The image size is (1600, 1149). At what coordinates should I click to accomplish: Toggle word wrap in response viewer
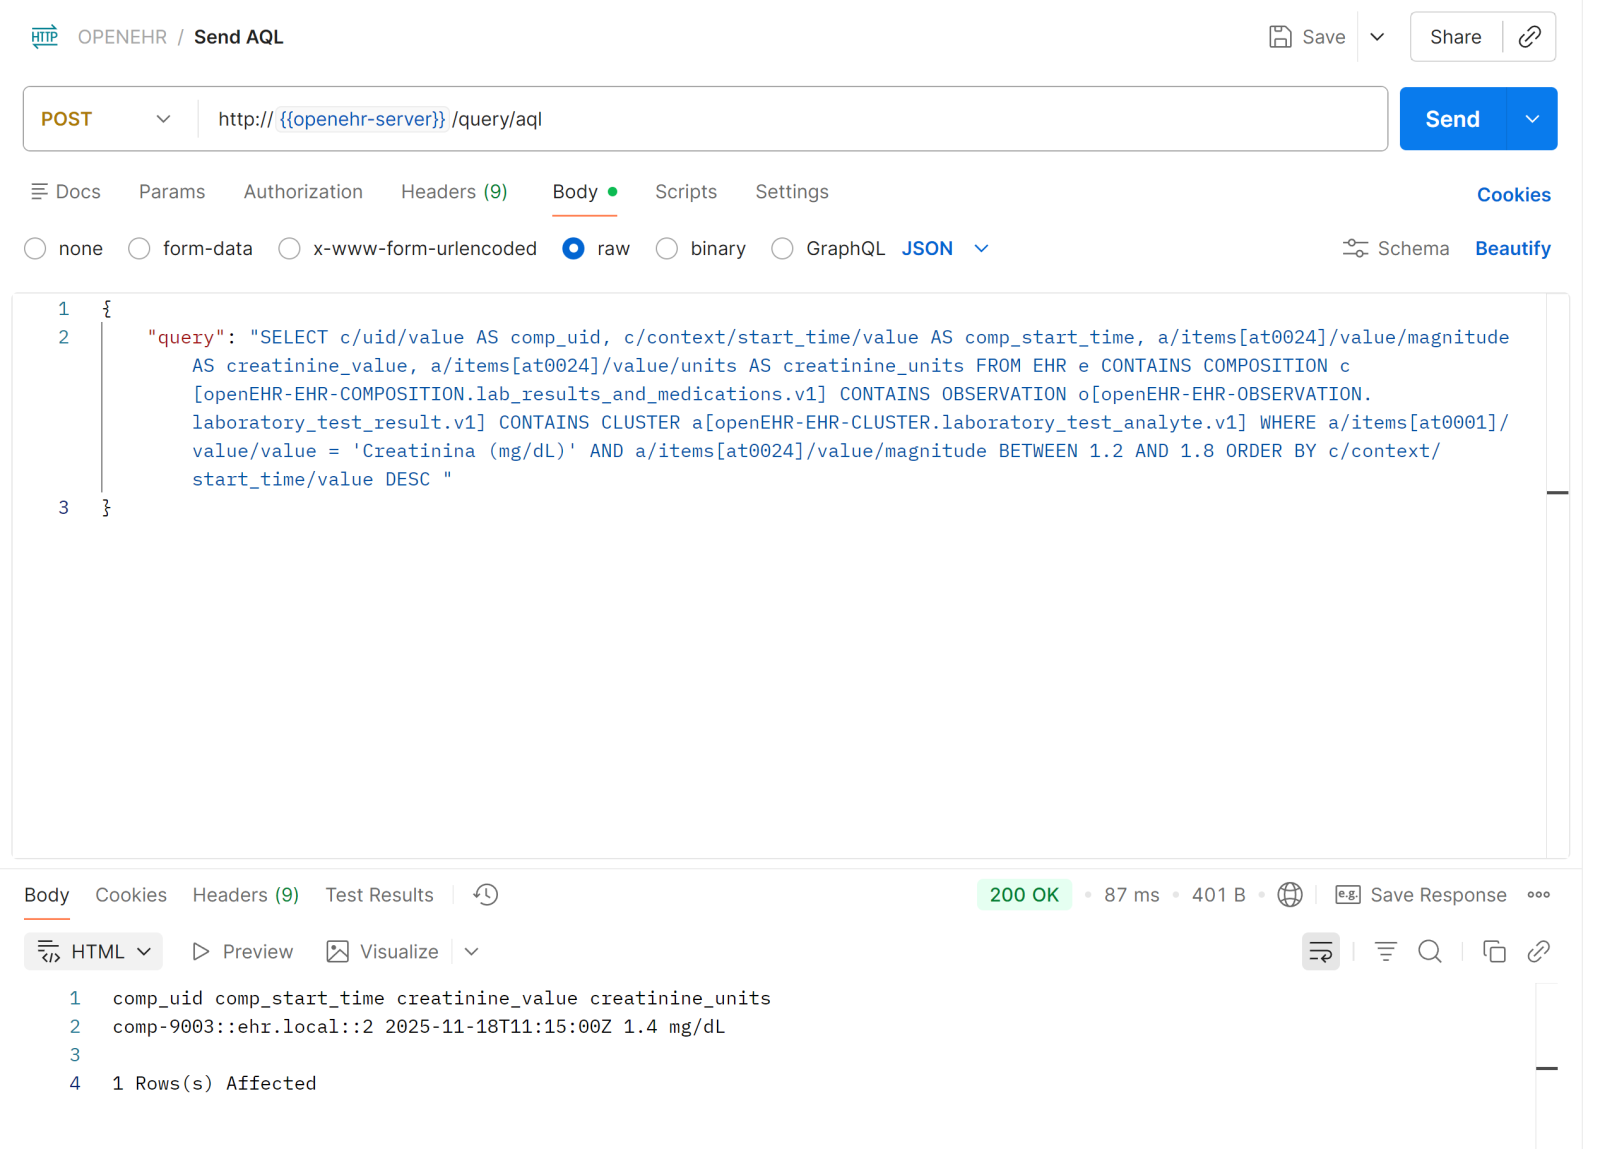coord(1320,952)
